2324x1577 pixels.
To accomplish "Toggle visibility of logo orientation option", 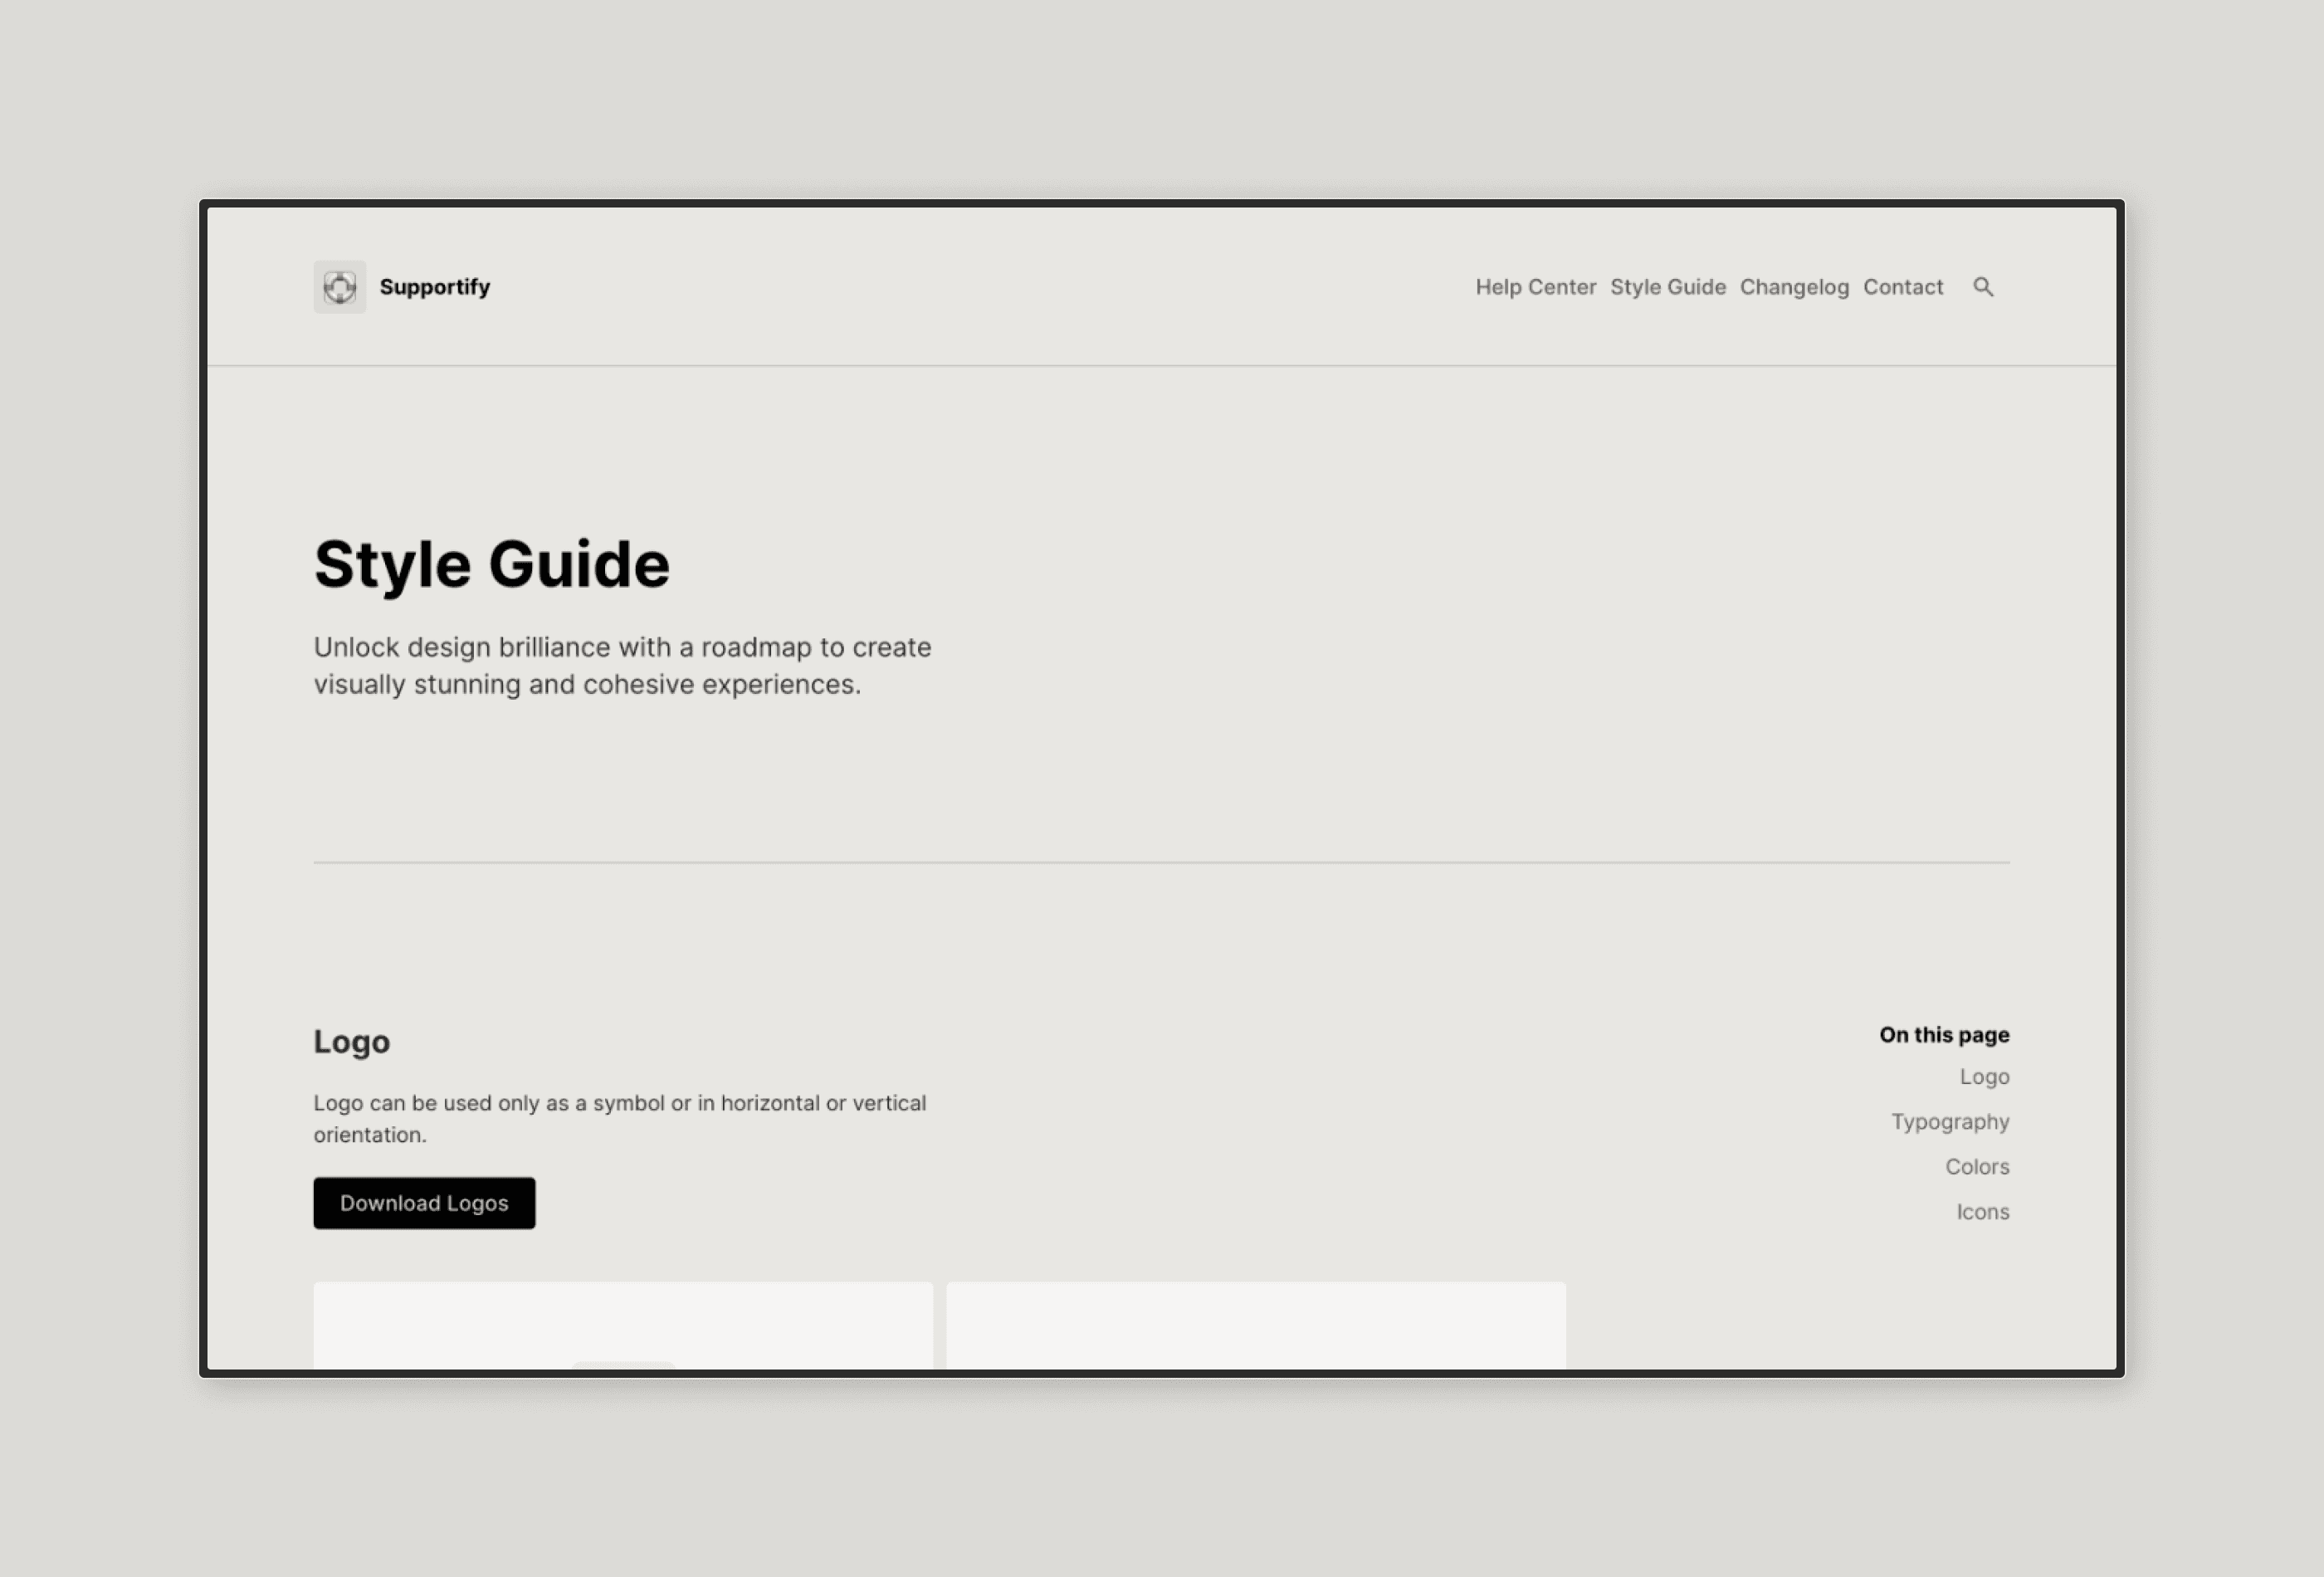I will coord(1256,1324).
